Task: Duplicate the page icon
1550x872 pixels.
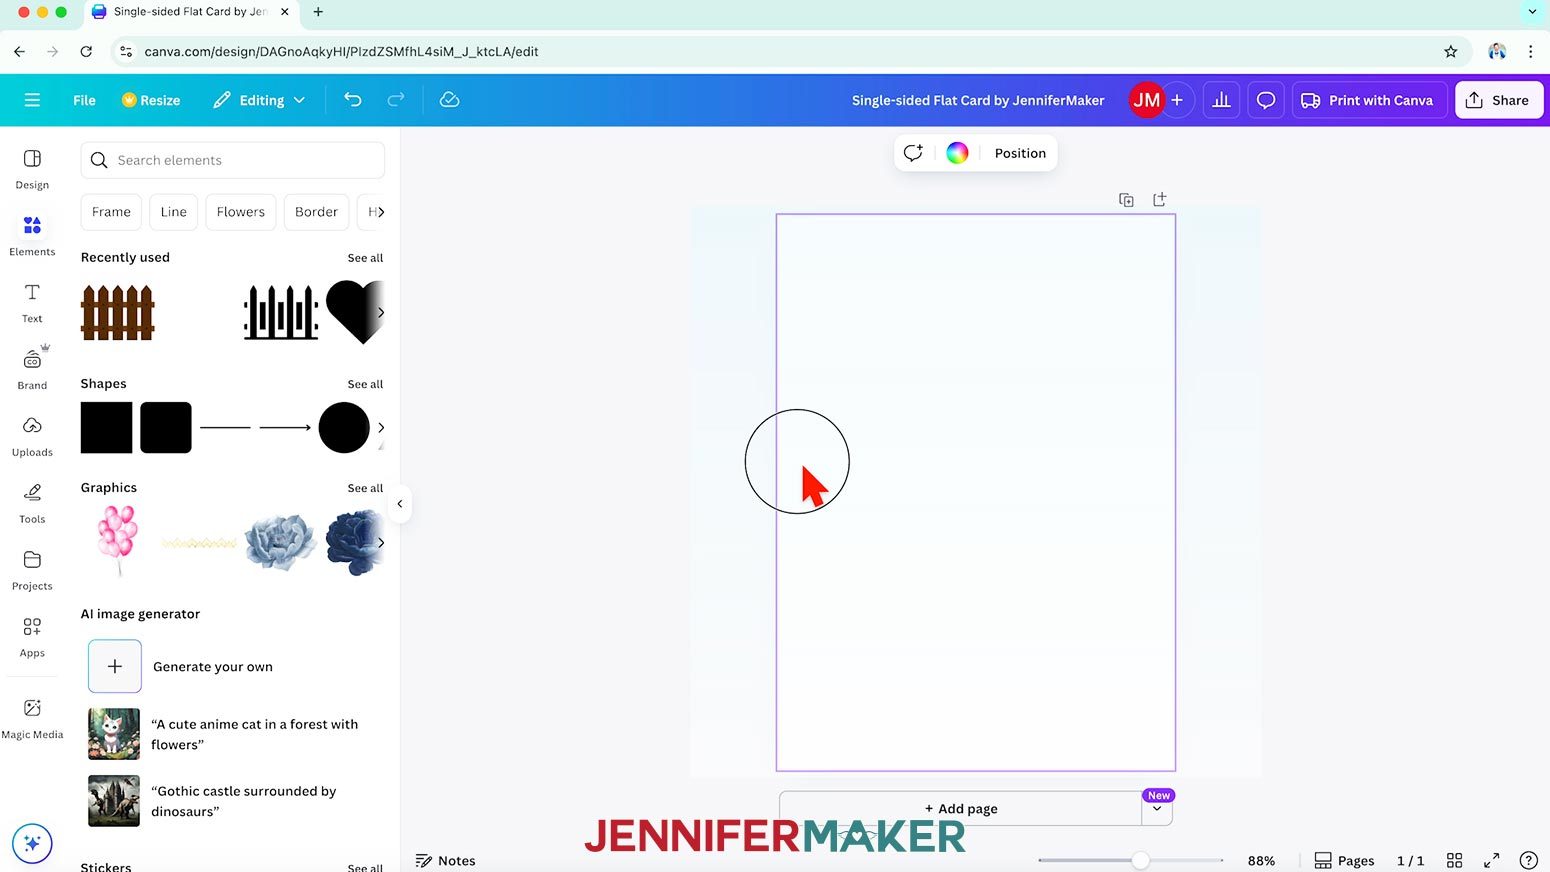Action: pyautogui.click(x=1126, y=200)
